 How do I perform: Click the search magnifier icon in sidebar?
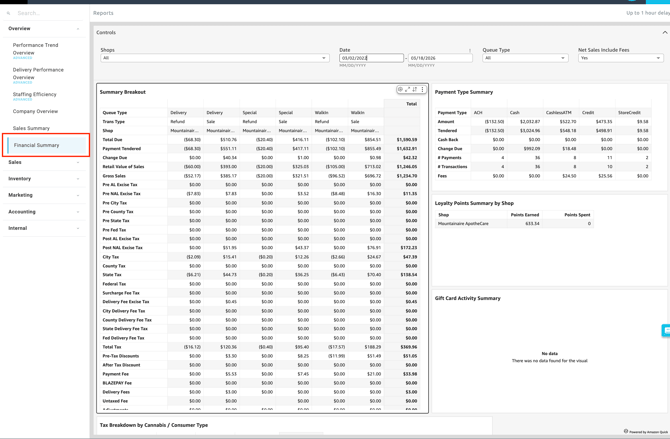[9, 13]
